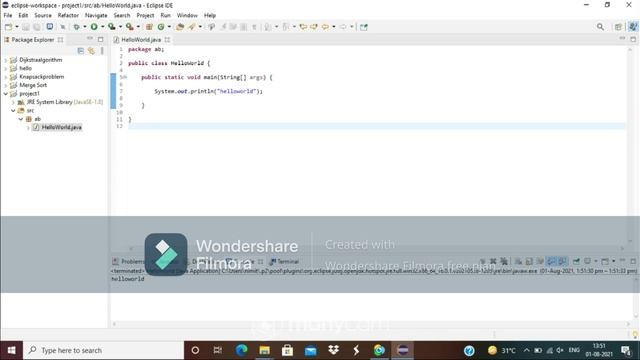
Task: Open Package Explorer view menu
Action: 102,51
